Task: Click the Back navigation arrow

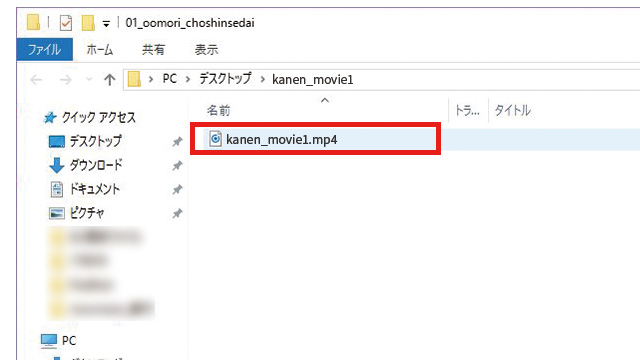Action: pyautogui.click(x=36, y=80)
